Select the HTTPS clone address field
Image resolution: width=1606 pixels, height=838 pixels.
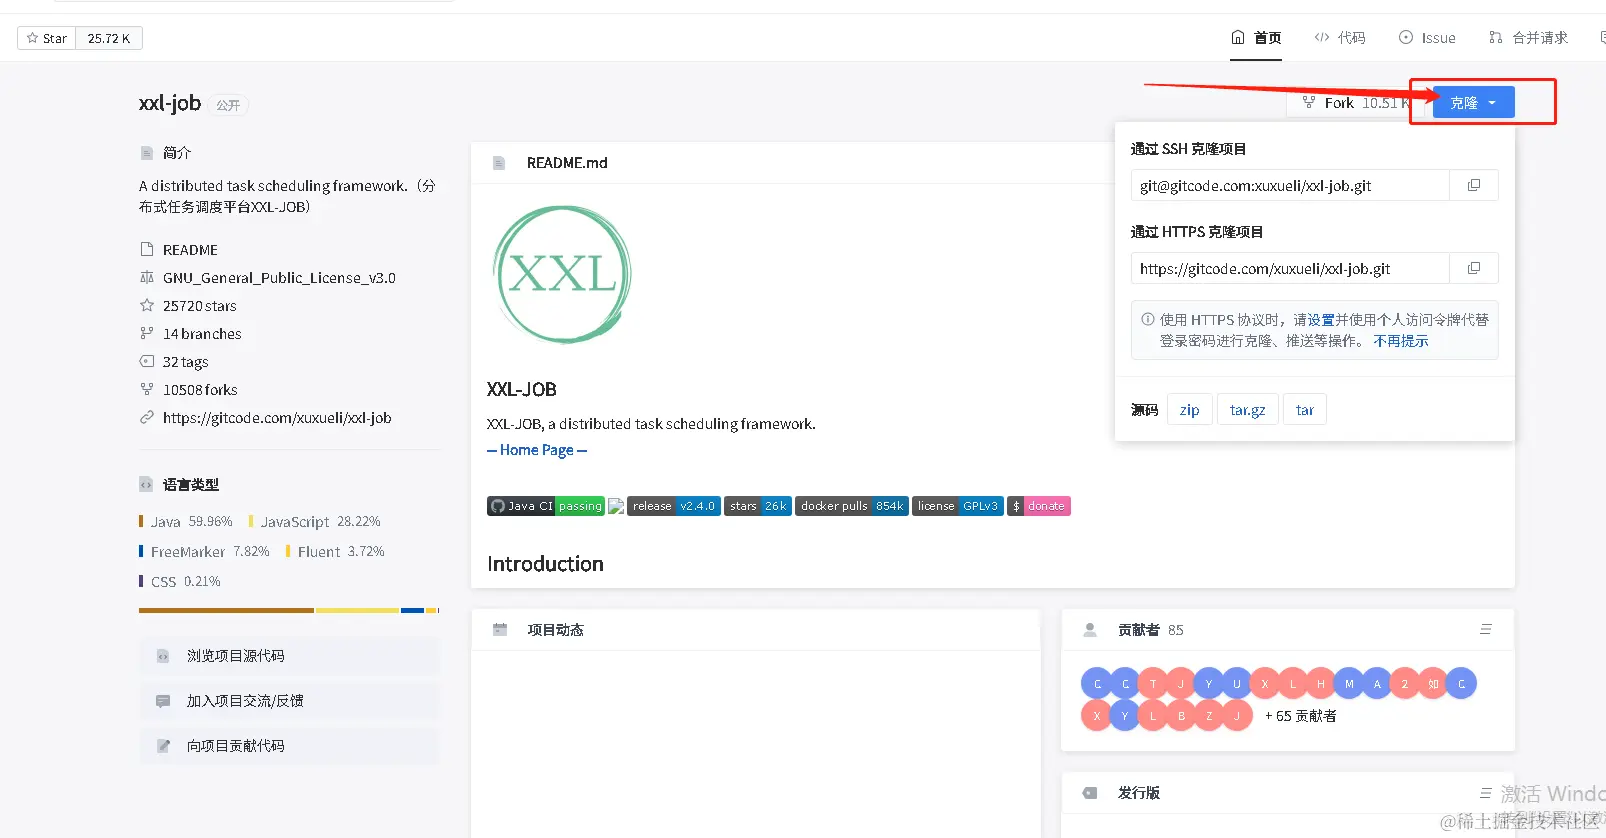coord(1290,268)
